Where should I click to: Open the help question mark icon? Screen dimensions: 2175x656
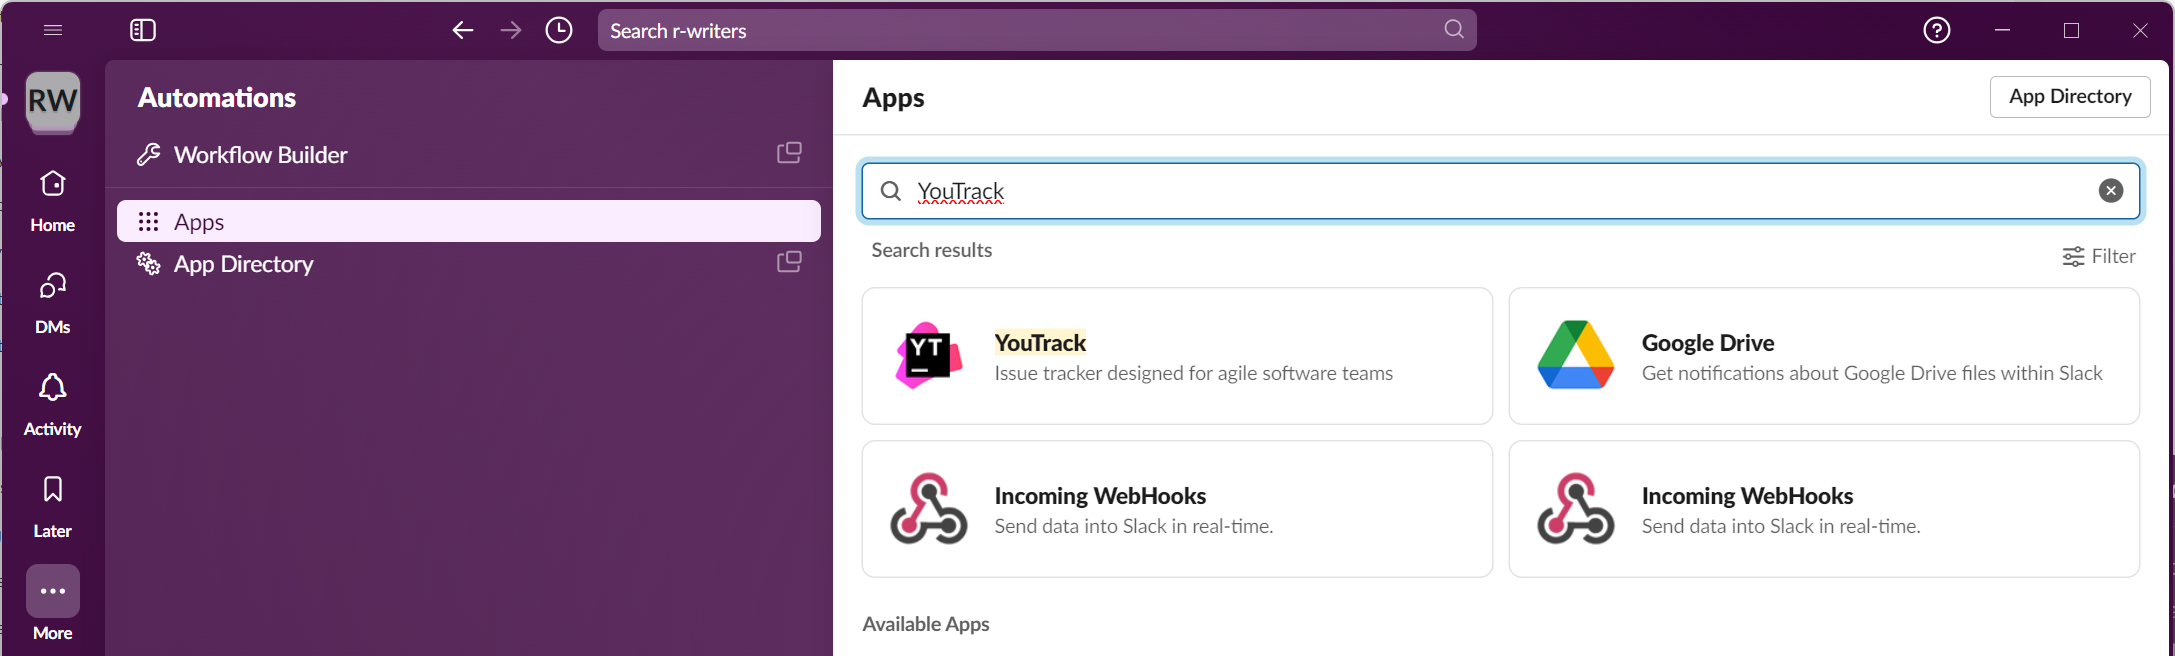[1937, 31]
